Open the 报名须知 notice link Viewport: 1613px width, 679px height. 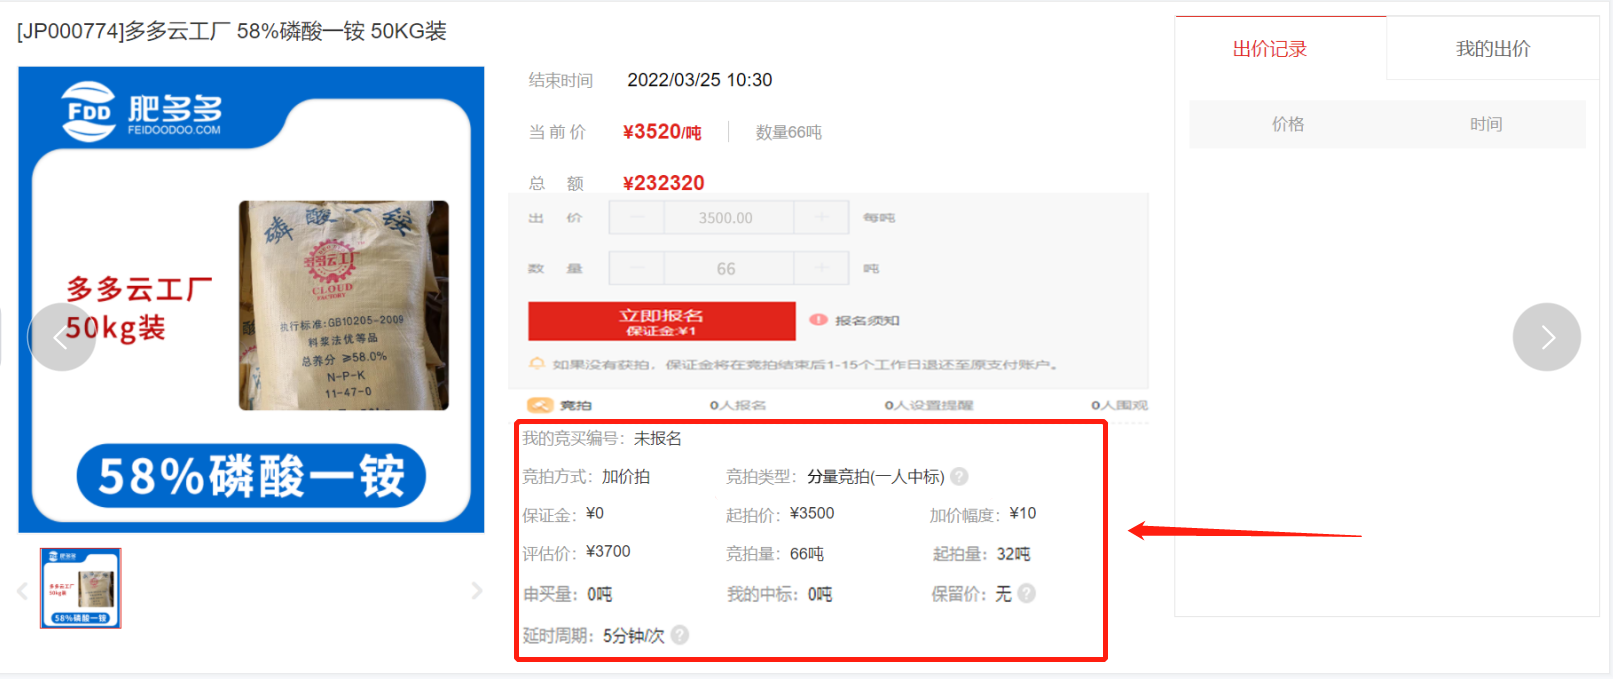coord(867,320)
